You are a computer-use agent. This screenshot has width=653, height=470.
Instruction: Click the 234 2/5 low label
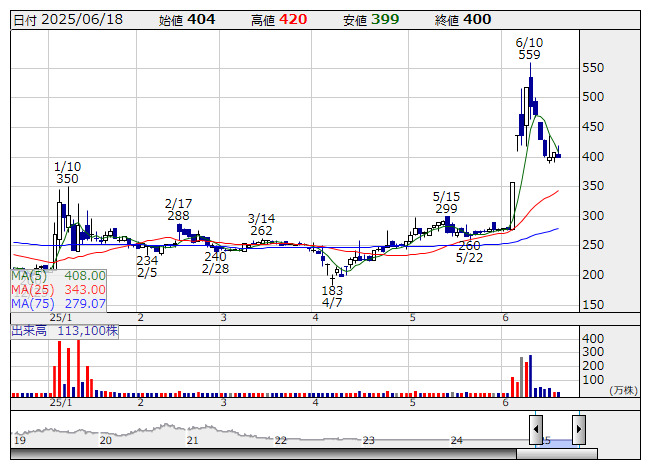[x=147, y=267]
